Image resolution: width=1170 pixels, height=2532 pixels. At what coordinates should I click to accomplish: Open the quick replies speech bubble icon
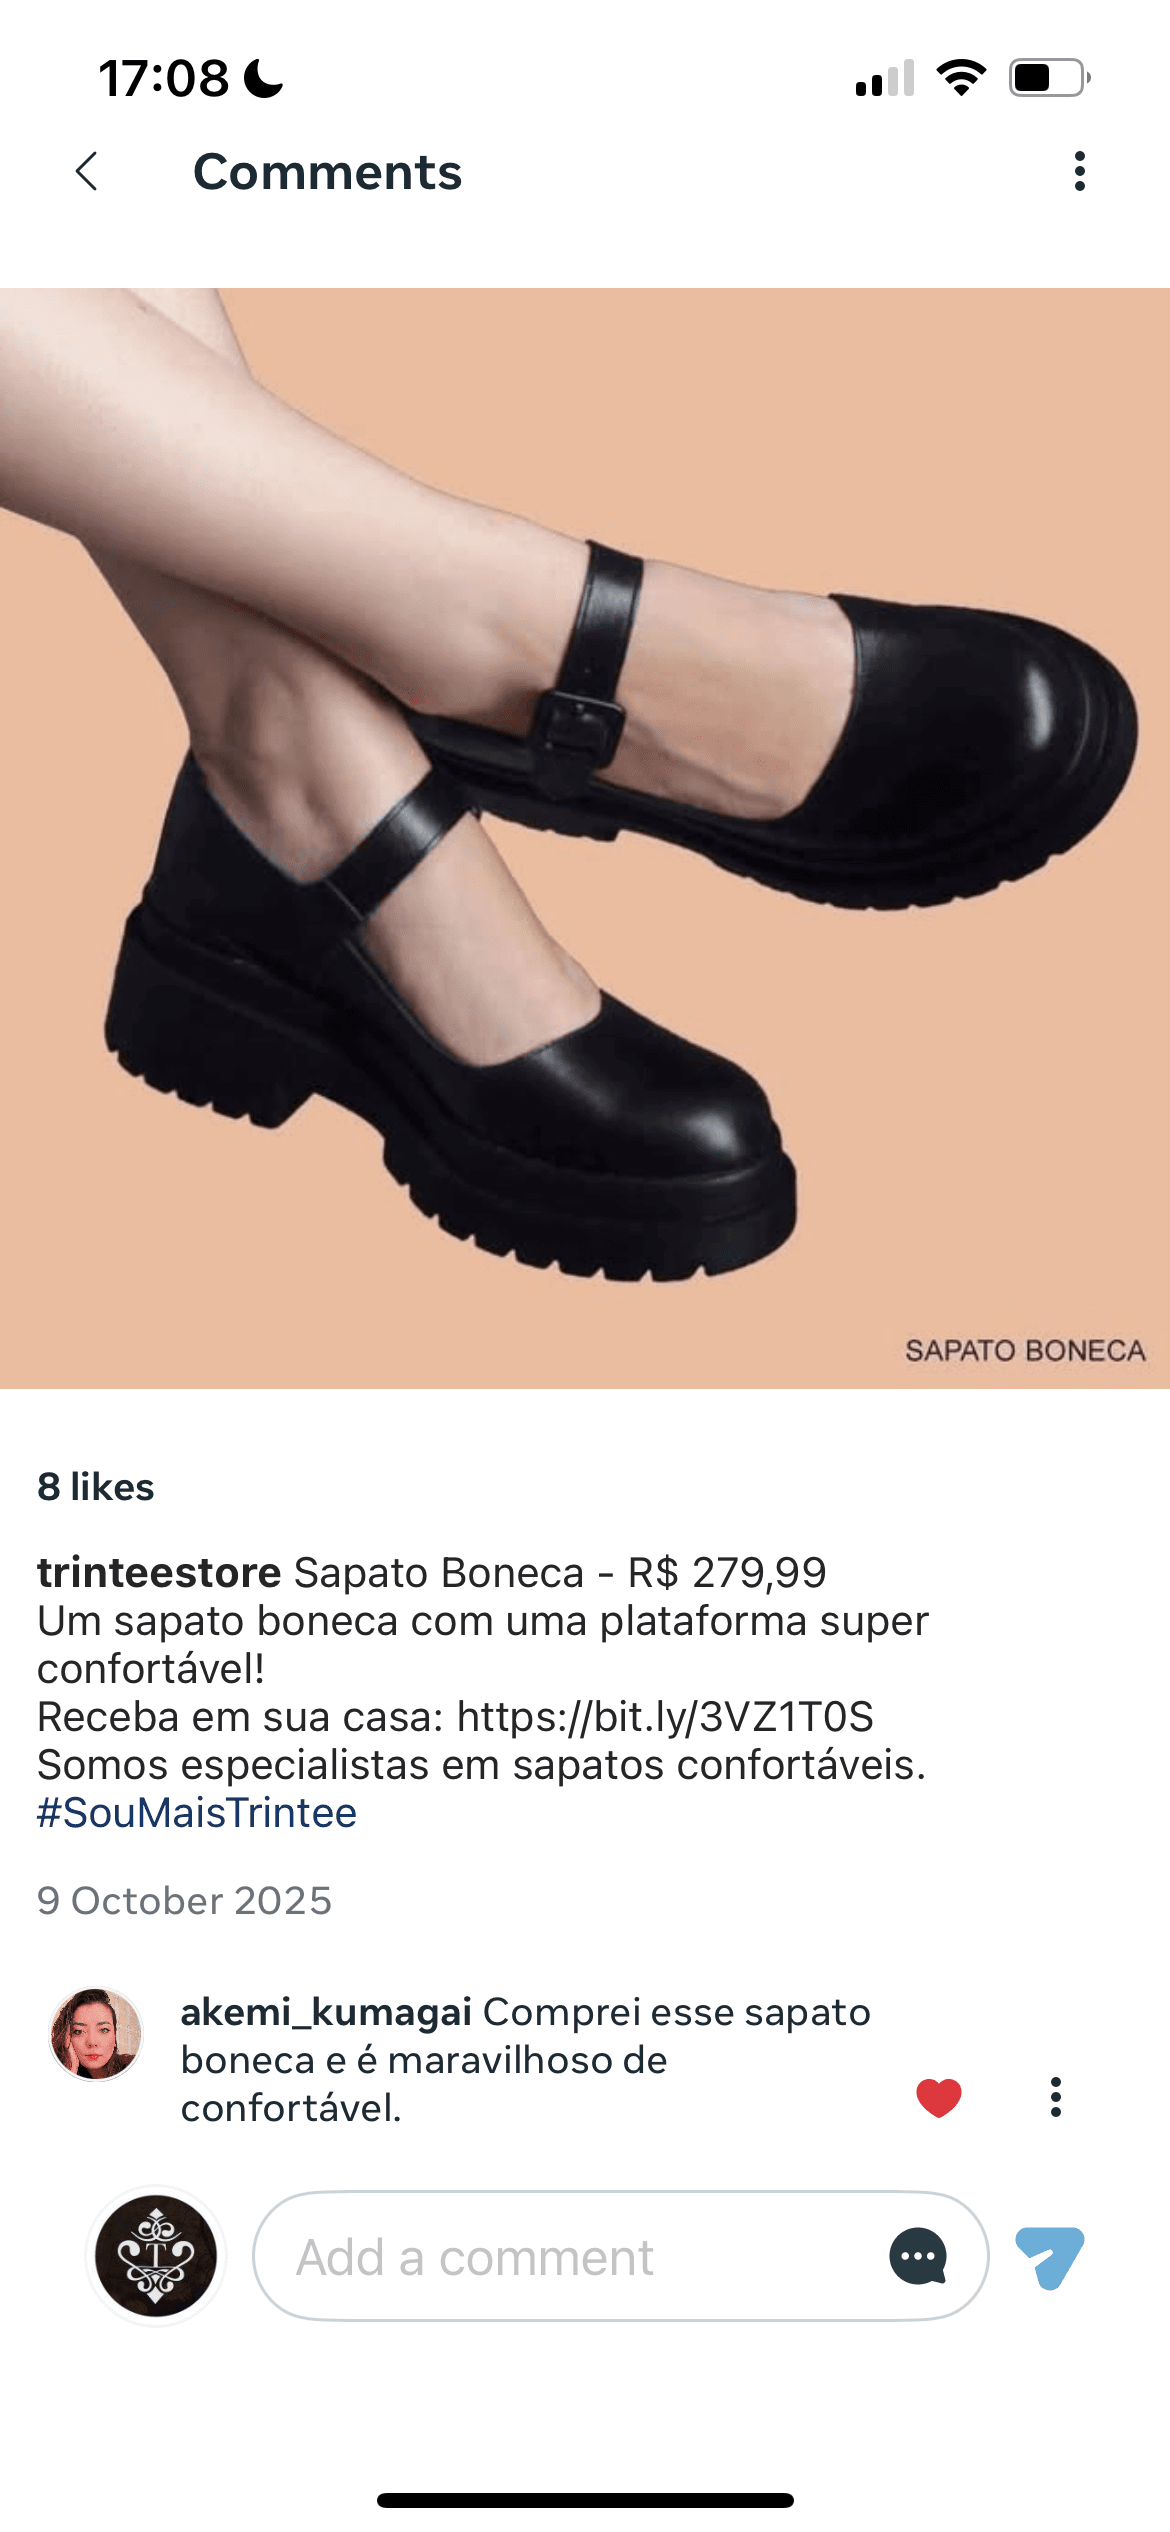pyautogui.click(x=918, y=2257)
